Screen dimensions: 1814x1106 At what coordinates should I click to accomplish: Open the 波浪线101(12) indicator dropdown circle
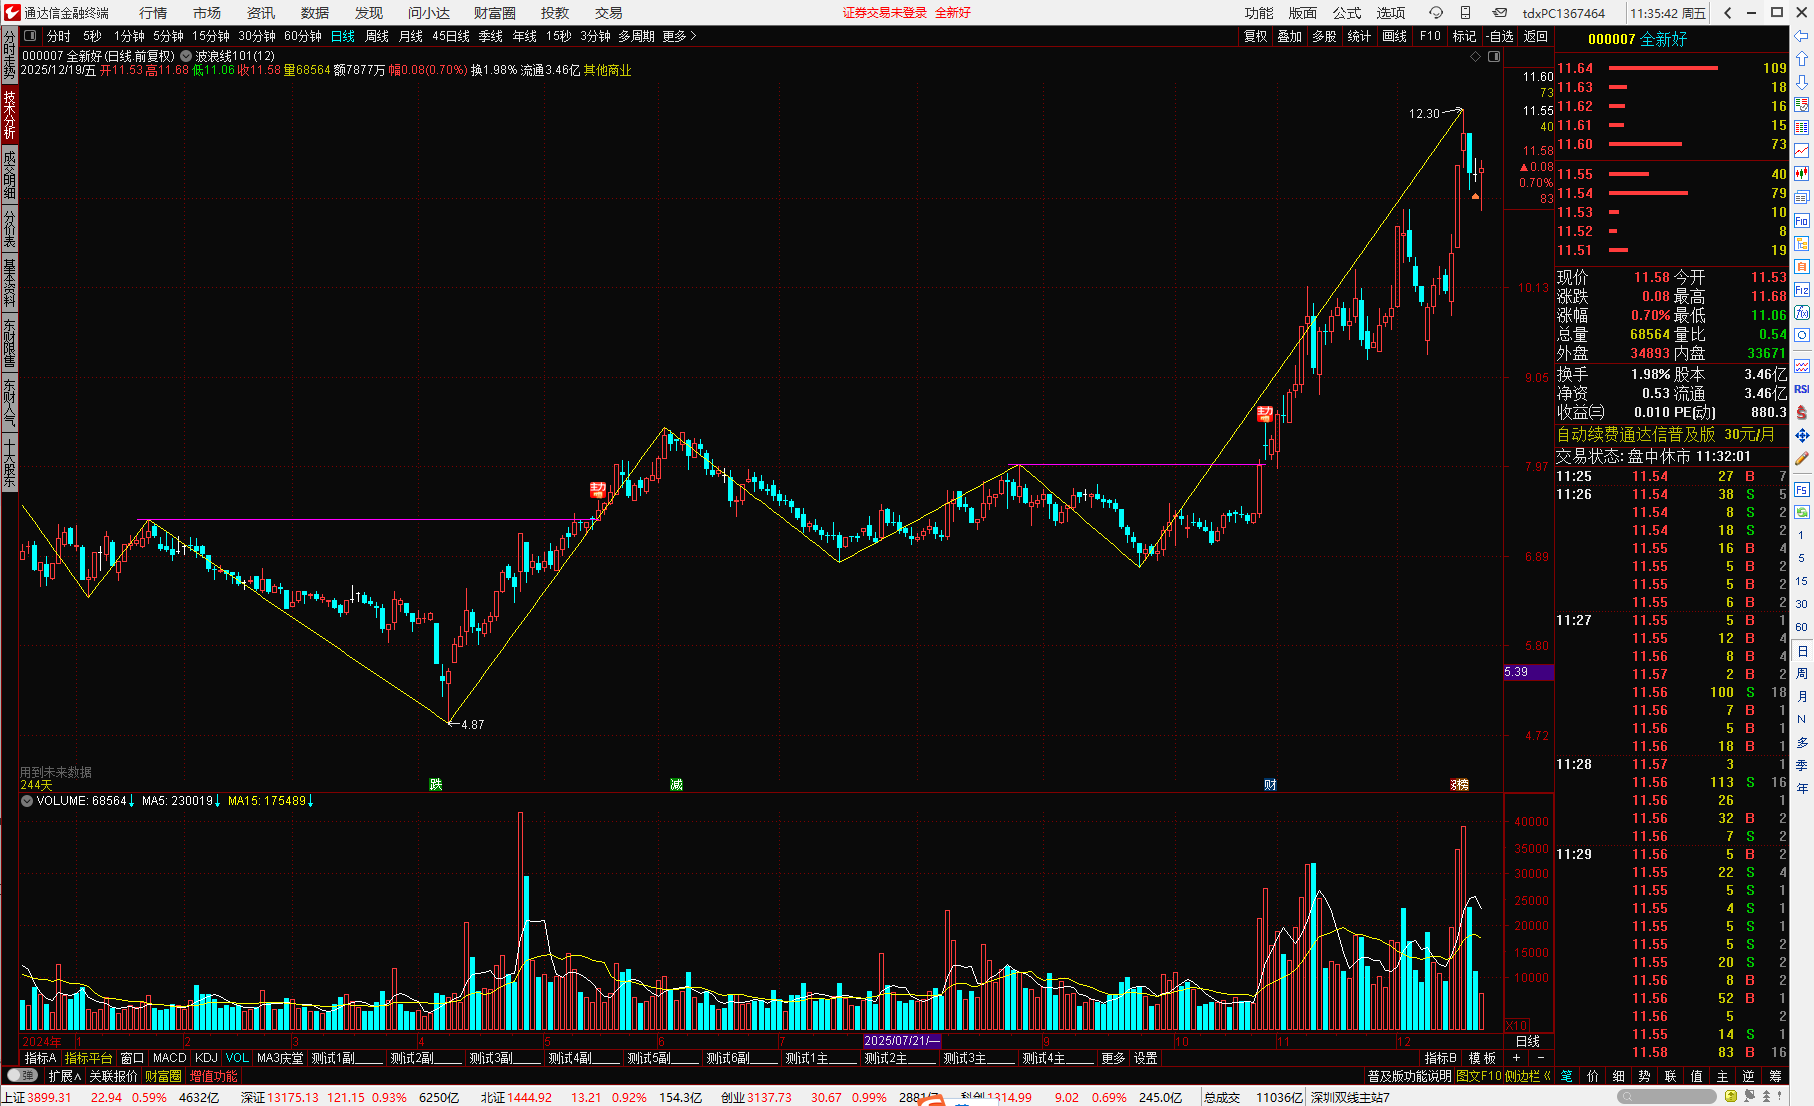point(186,57)
